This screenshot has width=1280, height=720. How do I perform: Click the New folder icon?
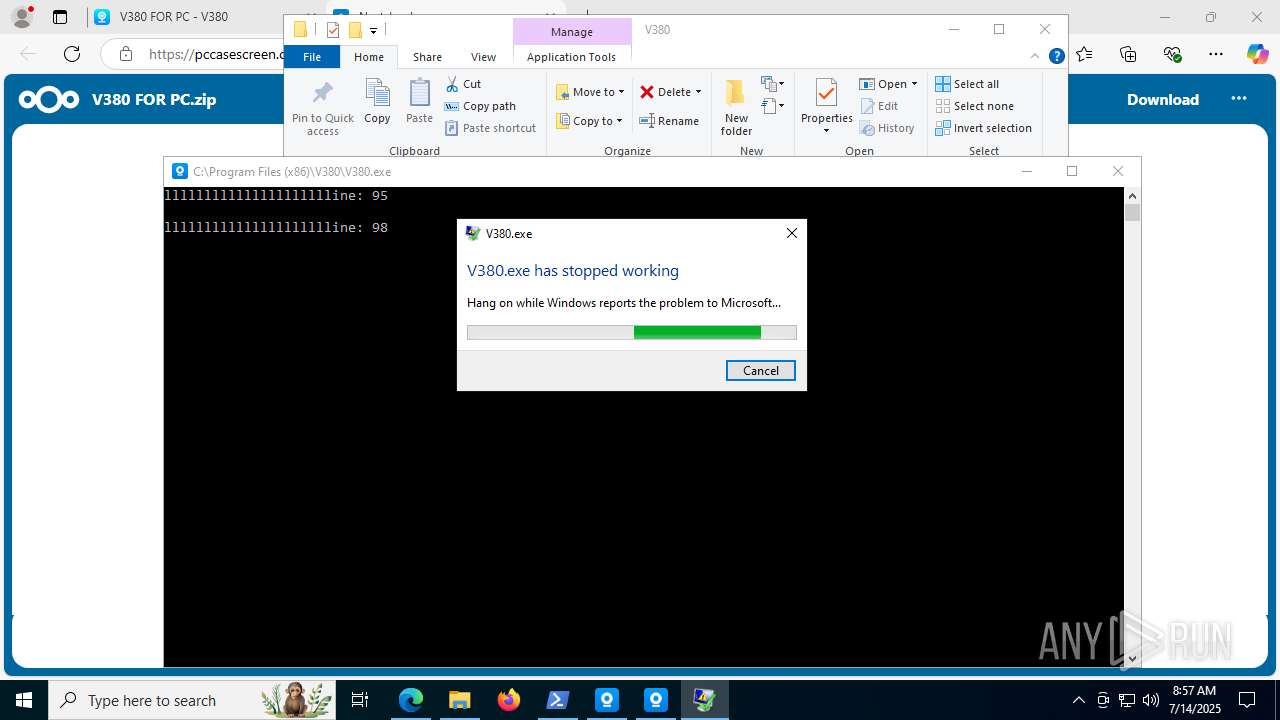[736, 93]
